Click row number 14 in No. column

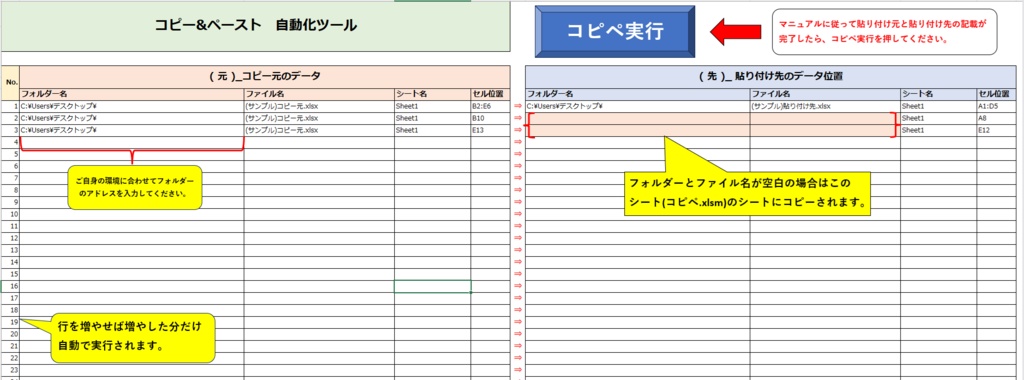[10, 262]
